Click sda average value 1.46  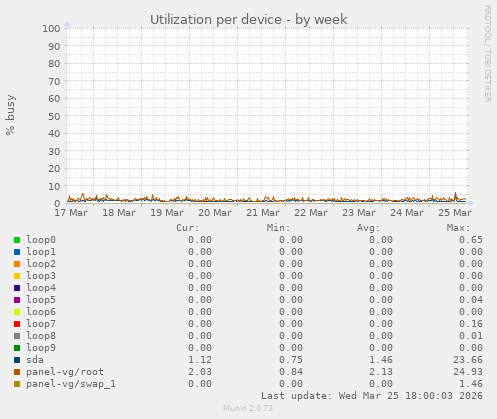coord(381,360)
